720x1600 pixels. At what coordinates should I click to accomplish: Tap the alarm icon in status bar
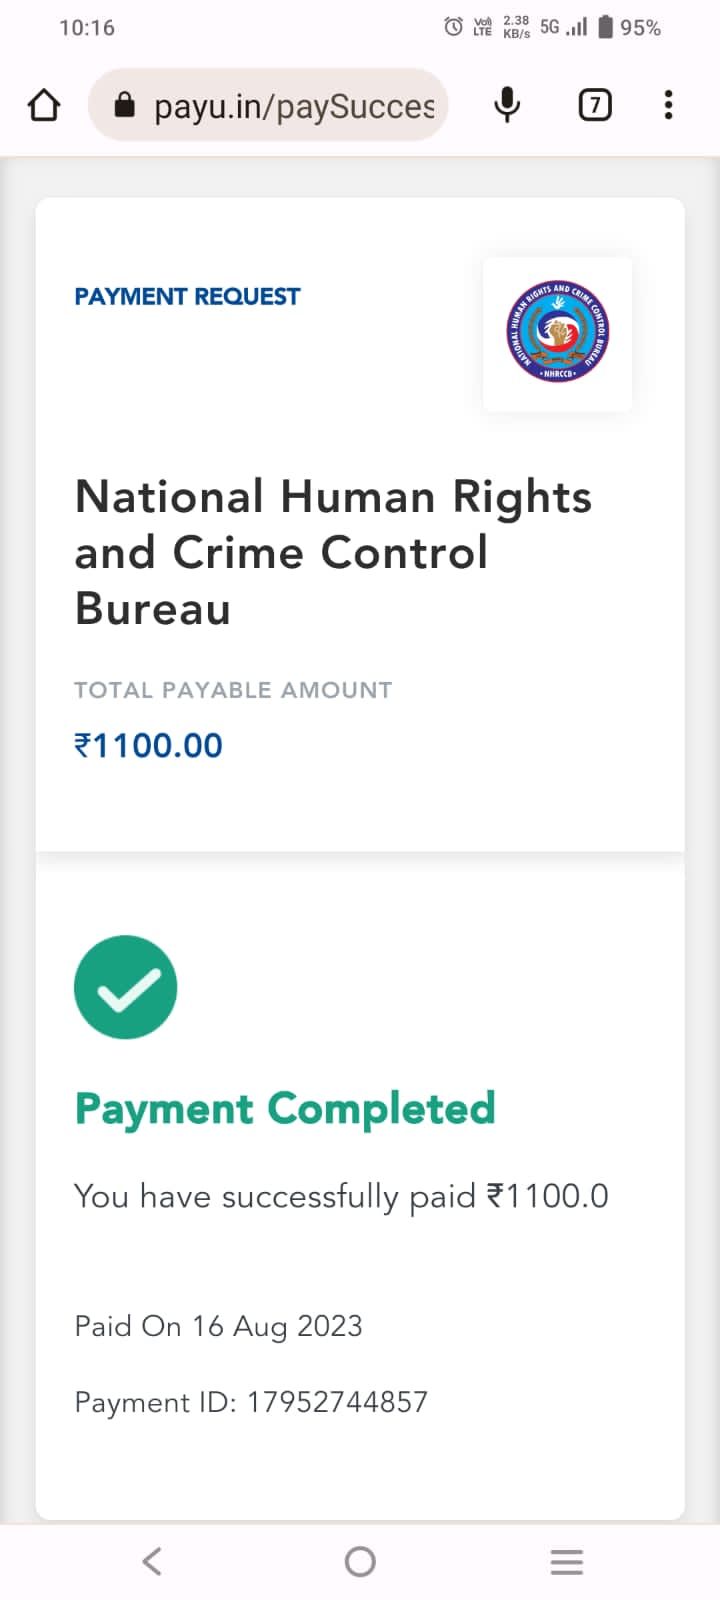point(453,27)
